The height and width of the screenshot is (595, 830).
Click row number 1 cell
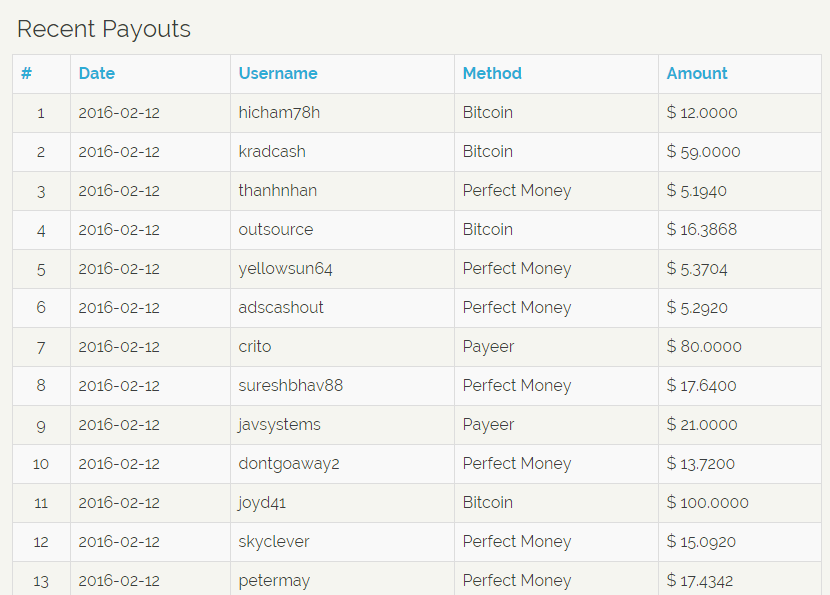[x=41, y=113]
